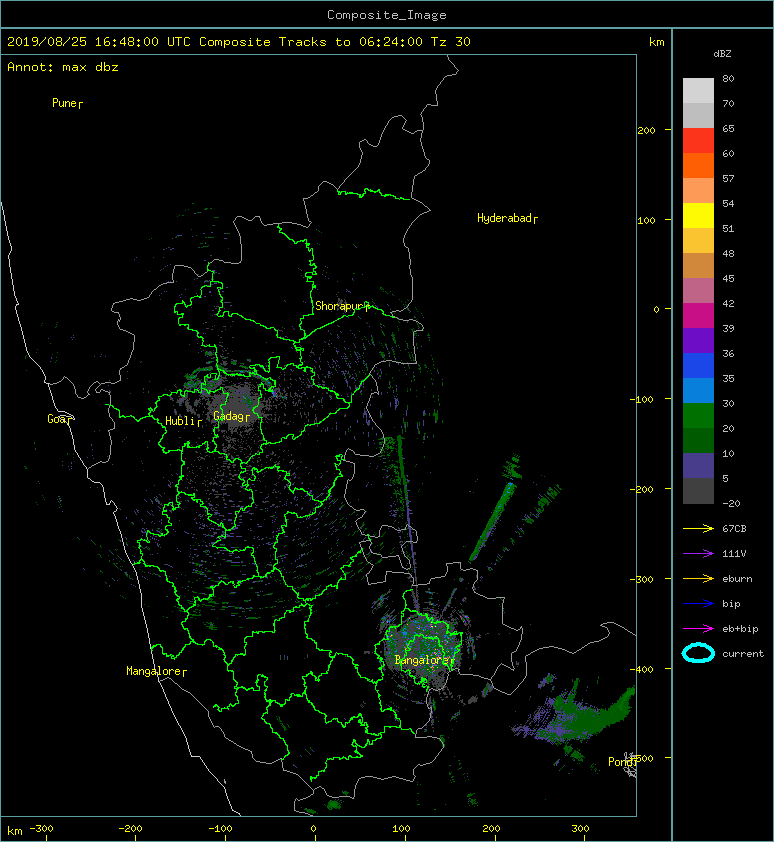The height and width of the screenshot is (842, 774).
Task: Click the 'Goa' city label
Action: pyautogui.click(x=56, y=419)
